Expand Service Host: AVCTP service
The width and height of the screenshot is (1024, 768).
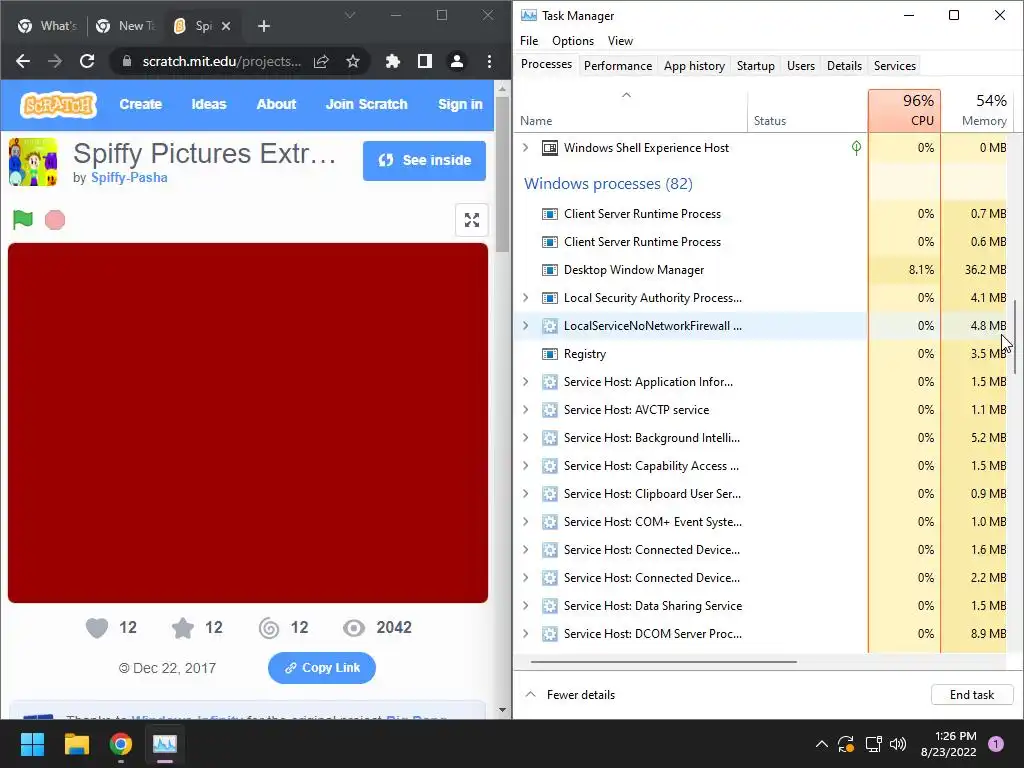pyautogui.click(x=526, y=409)
